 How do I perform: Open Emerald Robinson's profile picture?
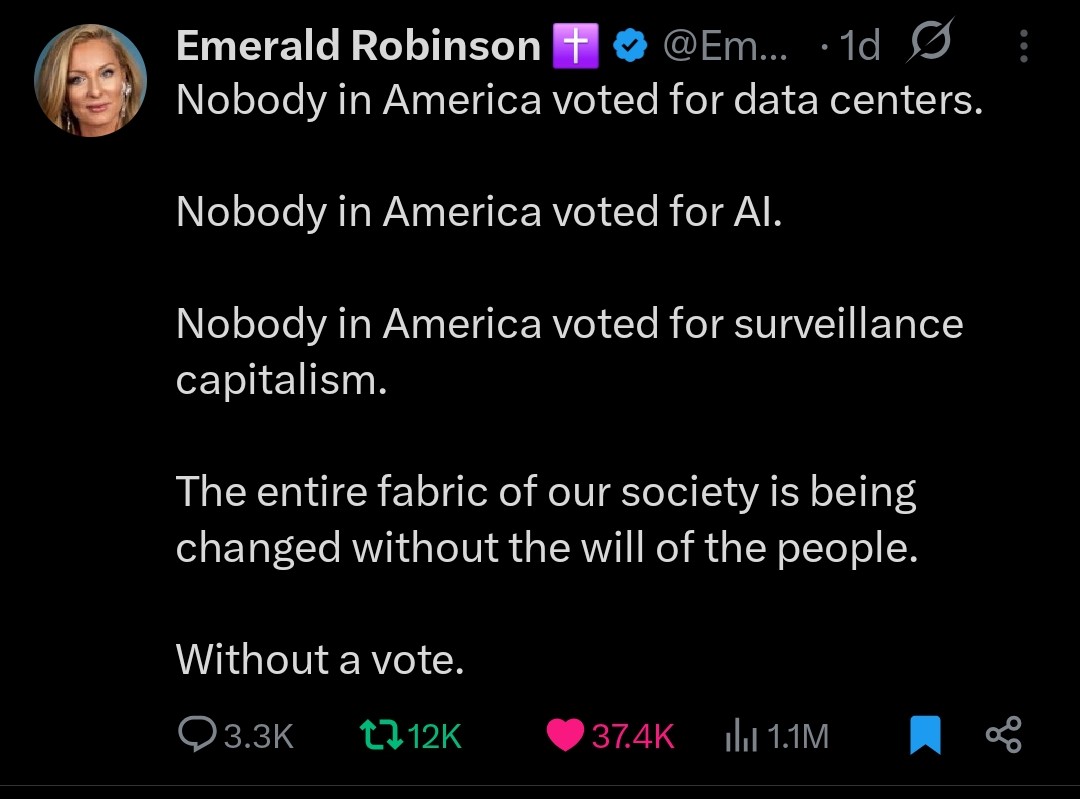pos(90,81)
